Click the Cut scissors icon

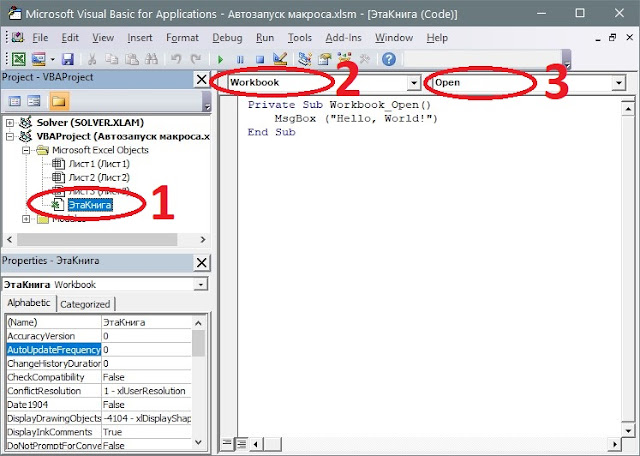pyautogui.click(x=92, y=59)
